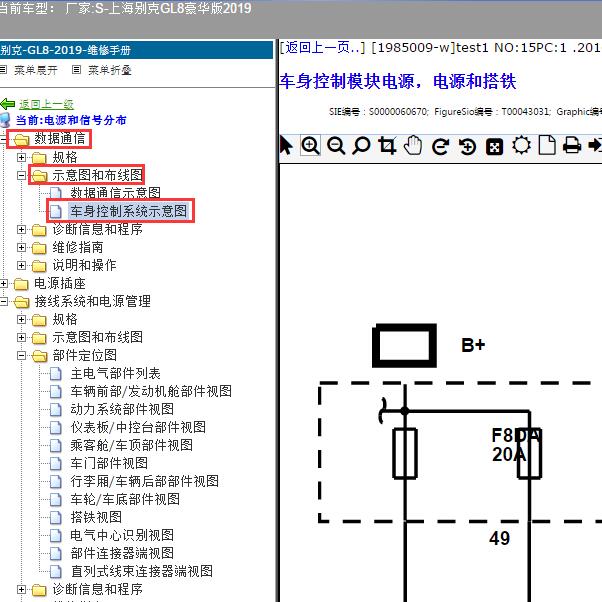The image size is (602, 602).
Task: Choose the plain magnifier search tool
Action: [x=361, y=146]
